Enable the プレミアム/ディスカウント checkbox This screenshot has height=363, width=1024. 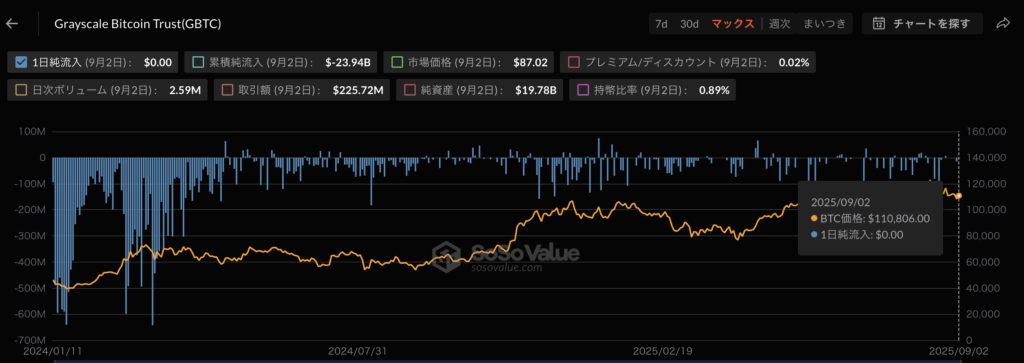(x=574, y=63)
